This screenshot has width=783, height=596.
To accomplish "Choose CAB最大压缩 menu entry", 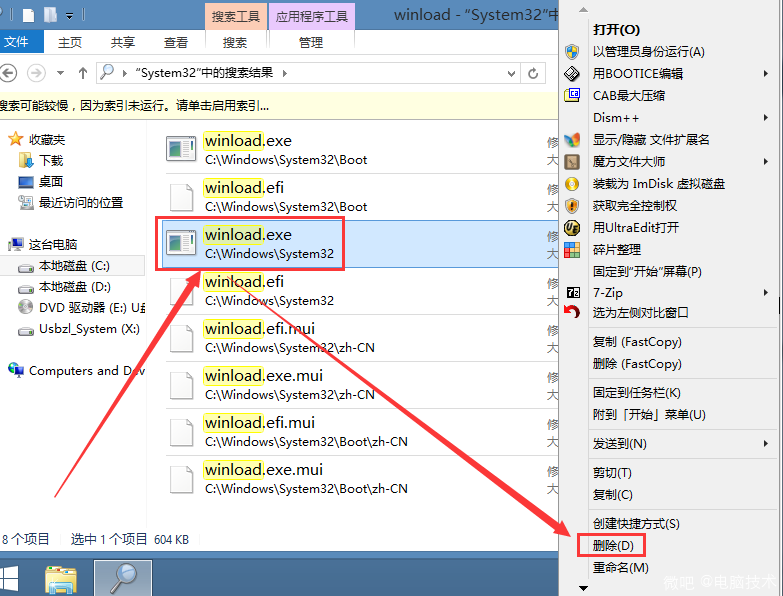I will click(629, 95).
